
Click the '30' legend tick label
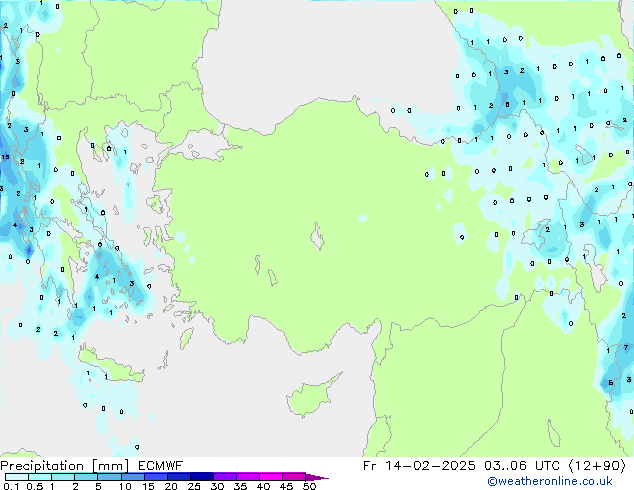(x=217, y=486)
